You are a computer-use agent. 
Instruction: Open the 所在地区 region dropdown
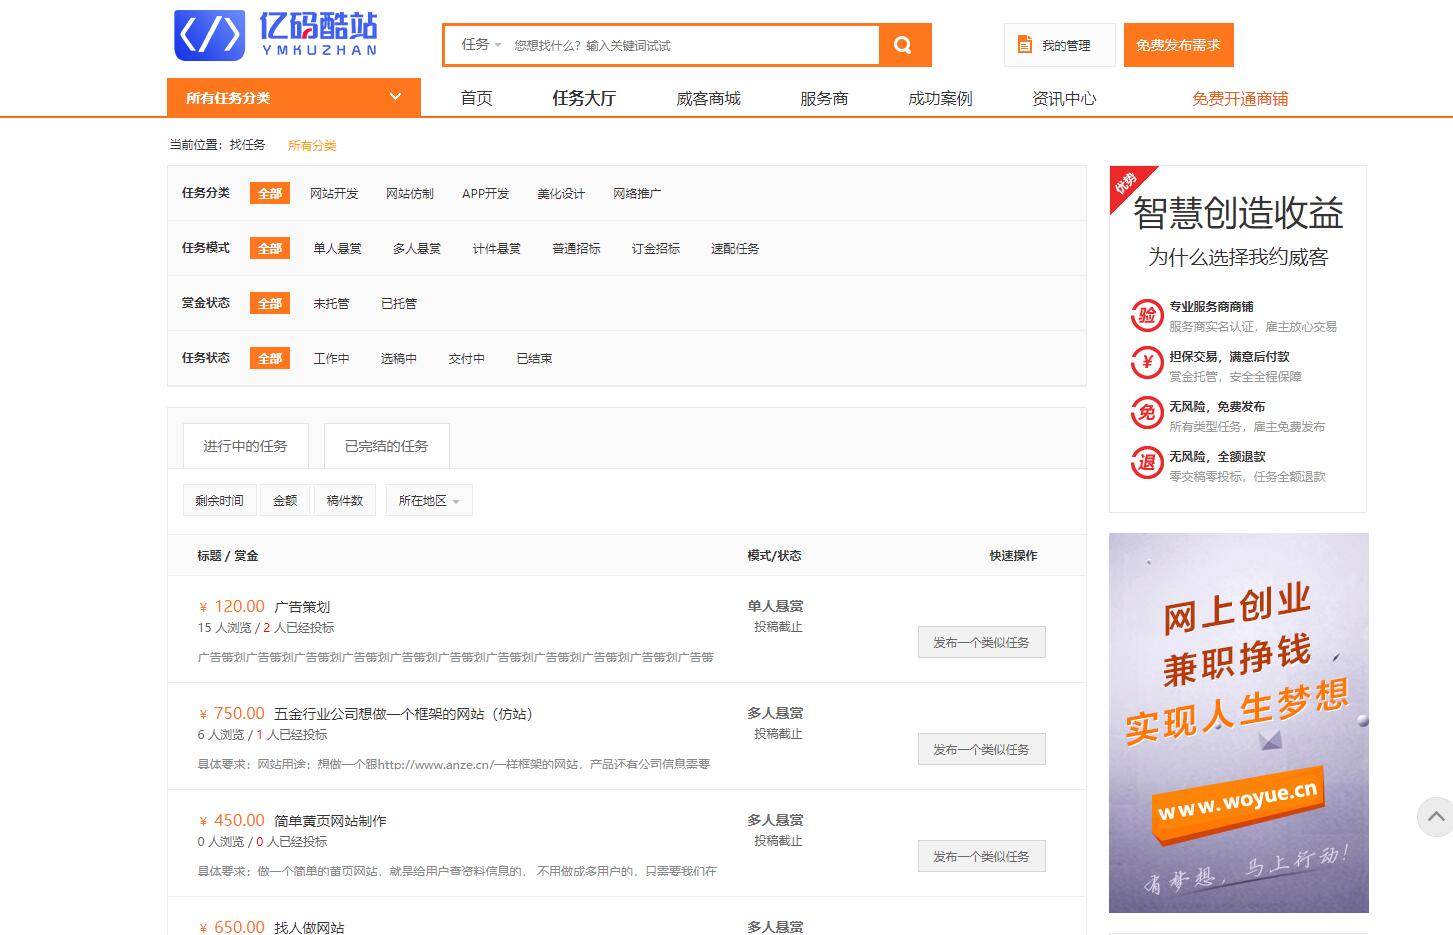pos(429,500)
